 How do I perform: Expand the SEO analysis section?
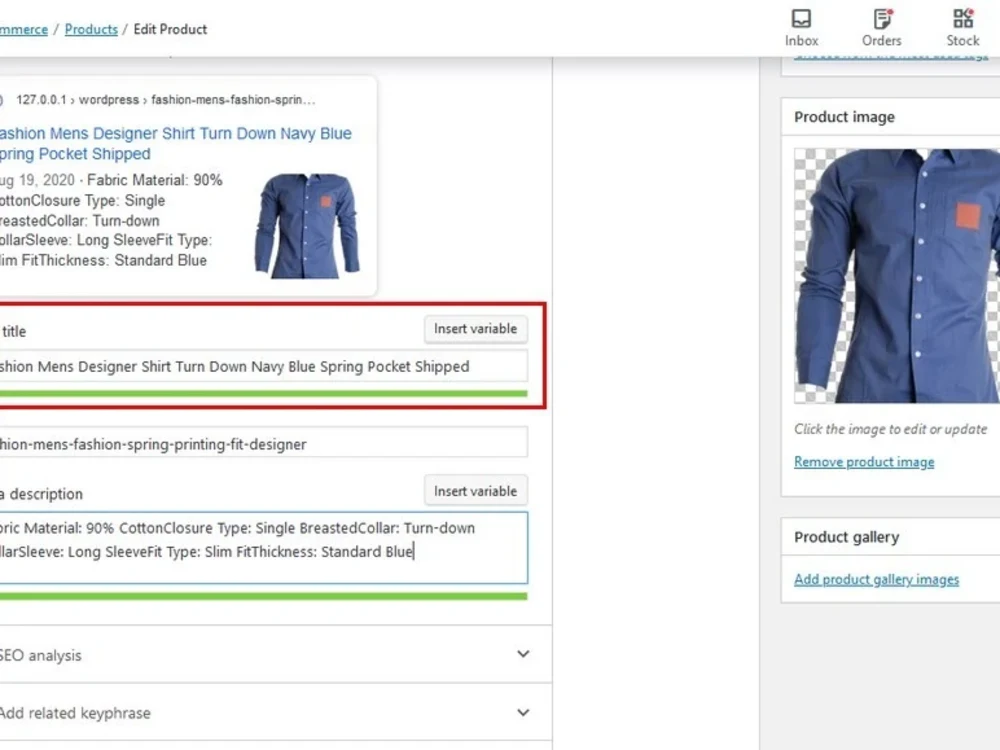275,654
